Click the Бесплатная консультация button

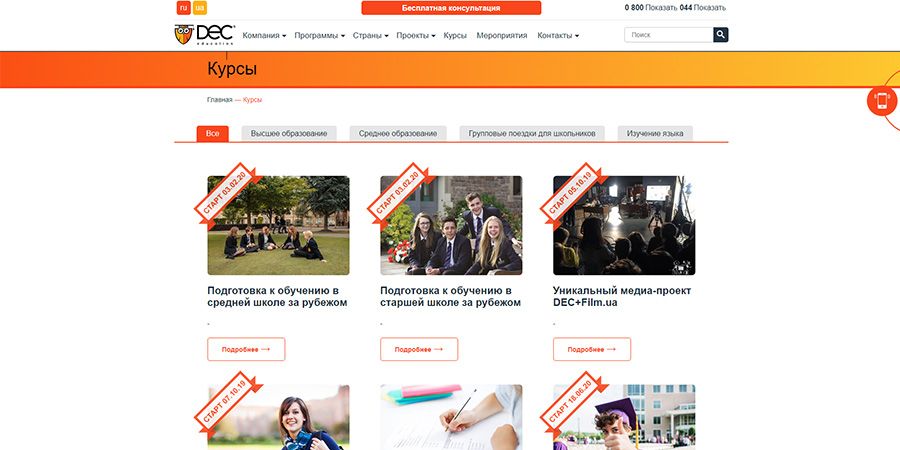tap(451, 8)
